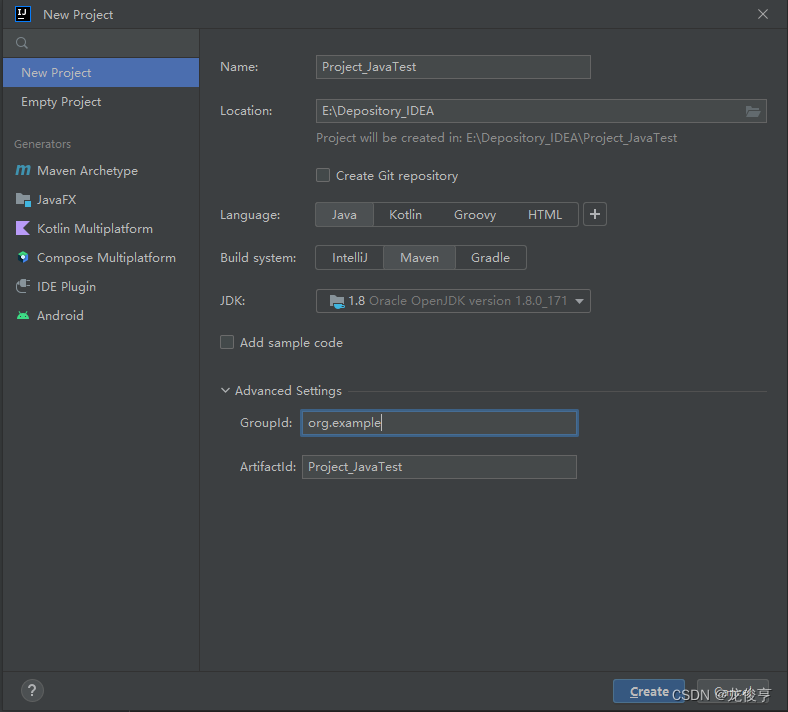
Task: Choose IntelliJ build system
Action: (x=350, y=258)
